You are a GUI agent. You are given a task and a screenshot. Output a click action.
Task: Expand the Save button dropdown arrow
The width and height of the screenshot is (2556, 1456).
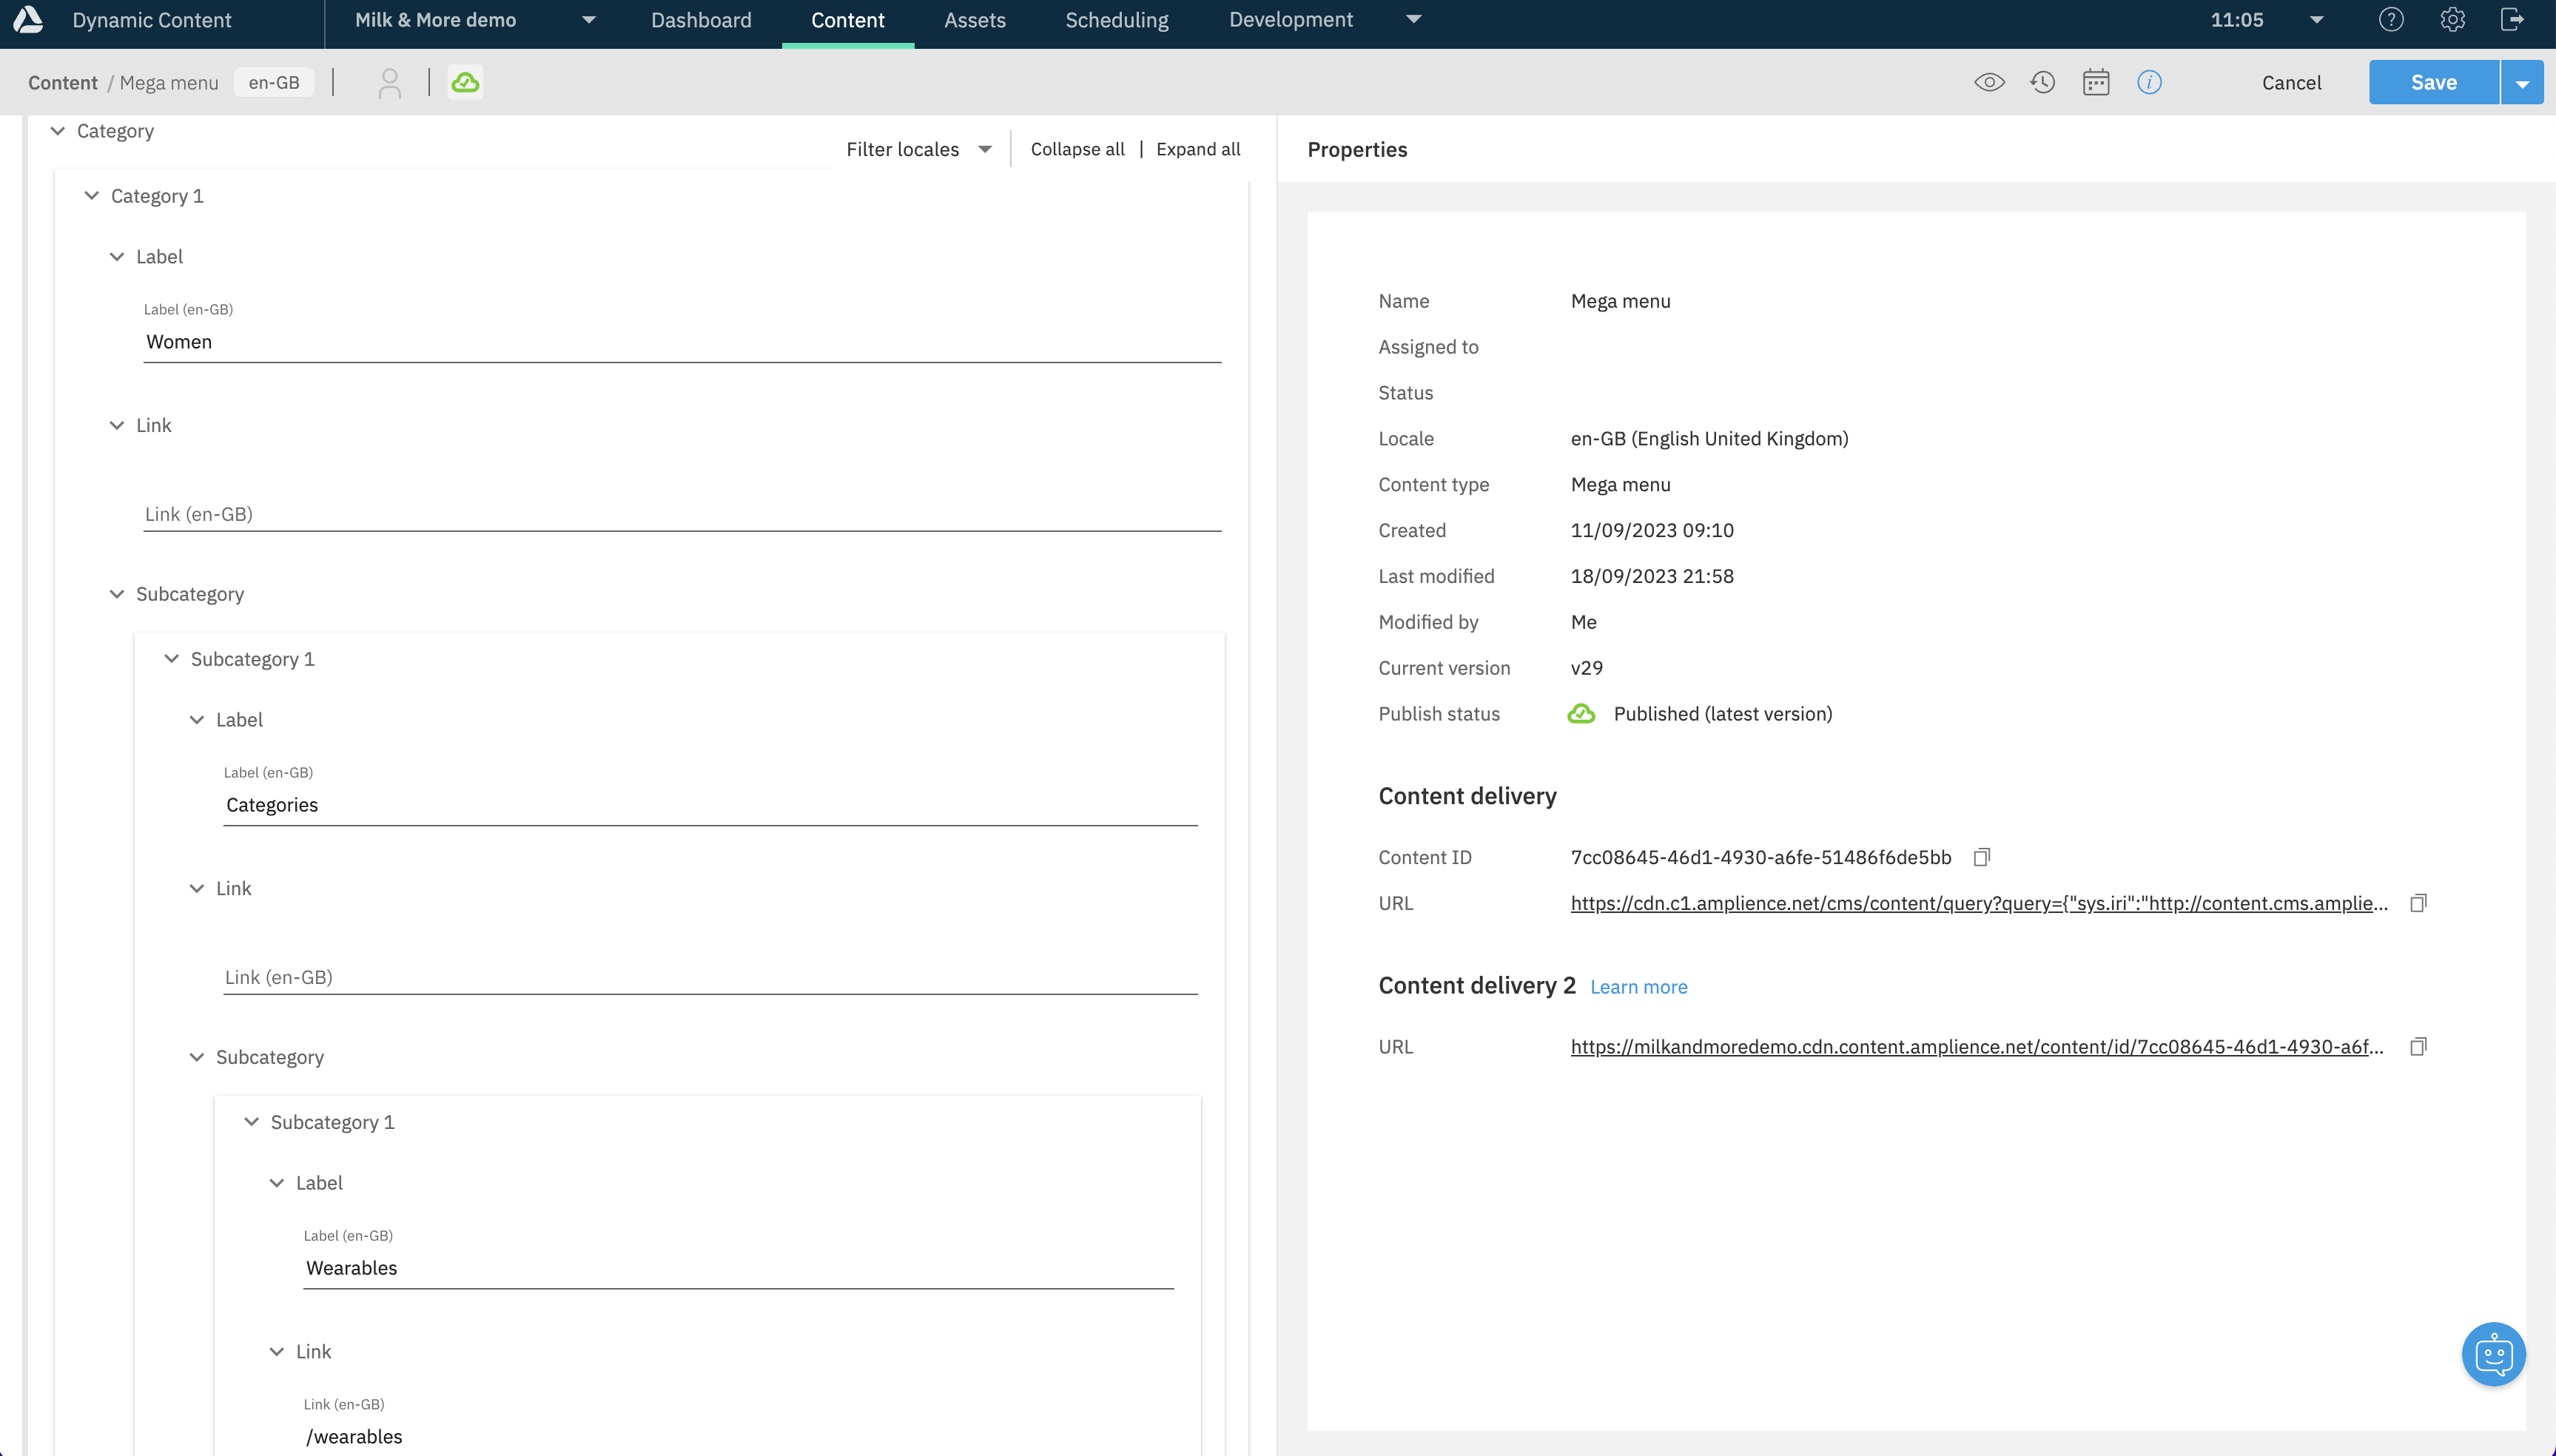[x=2523, y=82]
